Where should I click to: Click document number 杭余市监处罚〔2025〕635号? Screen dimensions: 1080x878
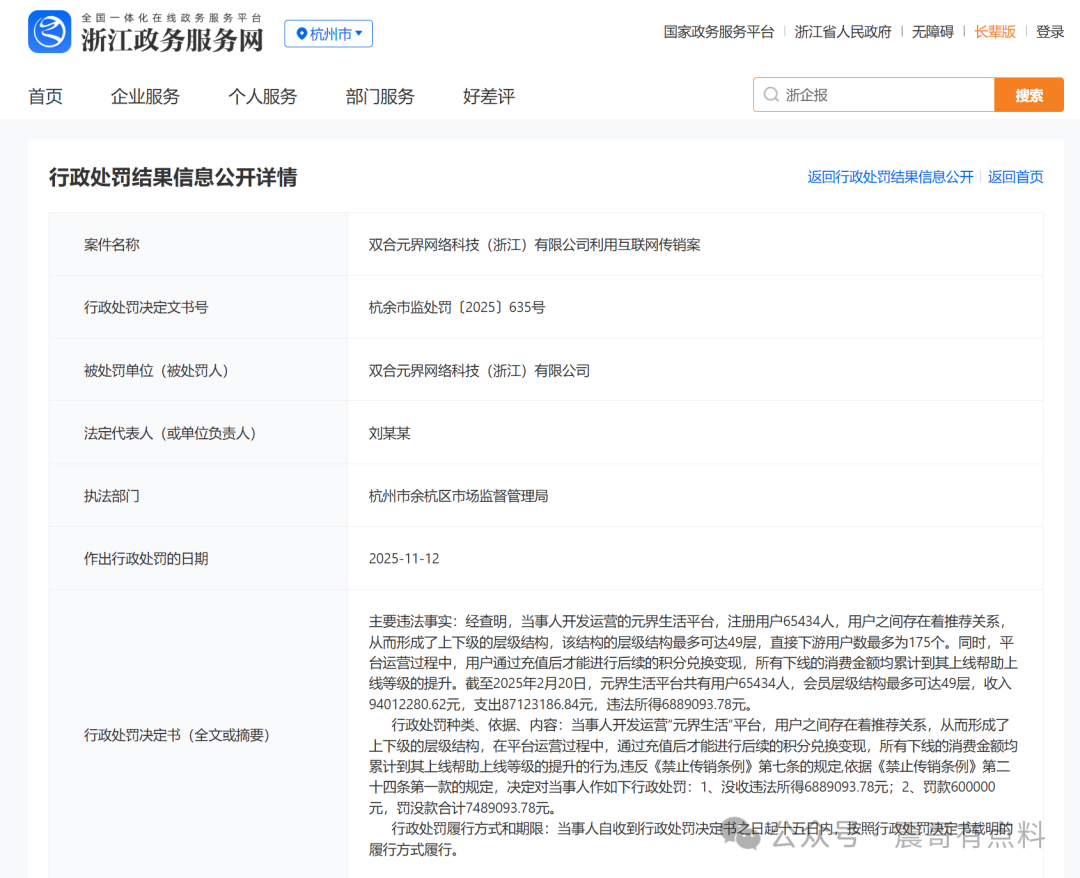457,307
